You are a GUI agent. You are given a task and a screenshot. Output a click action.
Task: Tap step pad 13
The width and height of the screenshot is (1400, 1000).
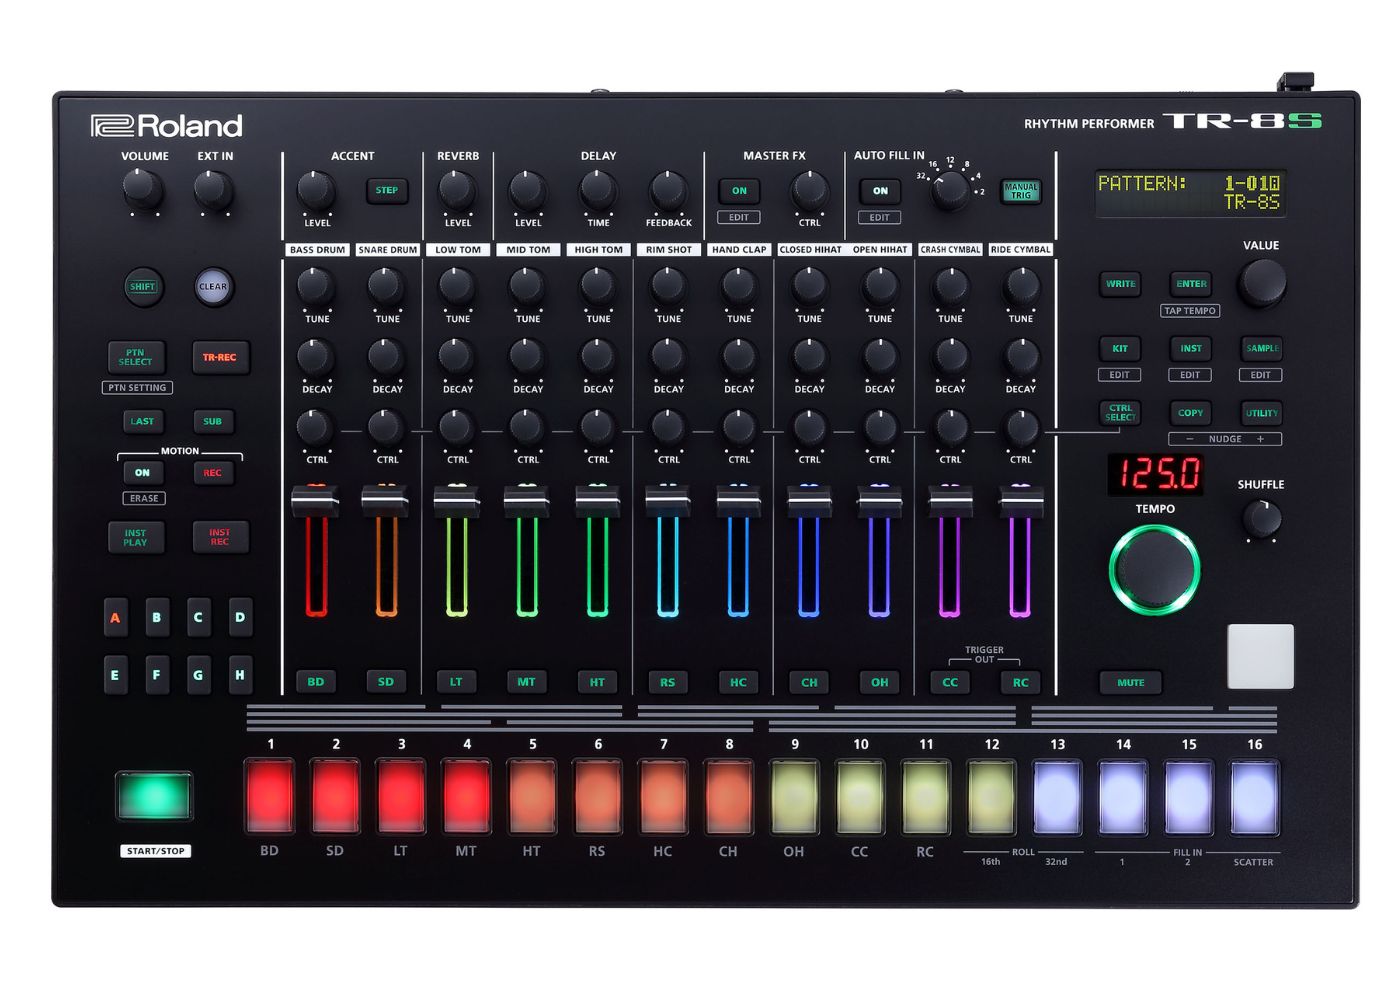click(1057, 797)
